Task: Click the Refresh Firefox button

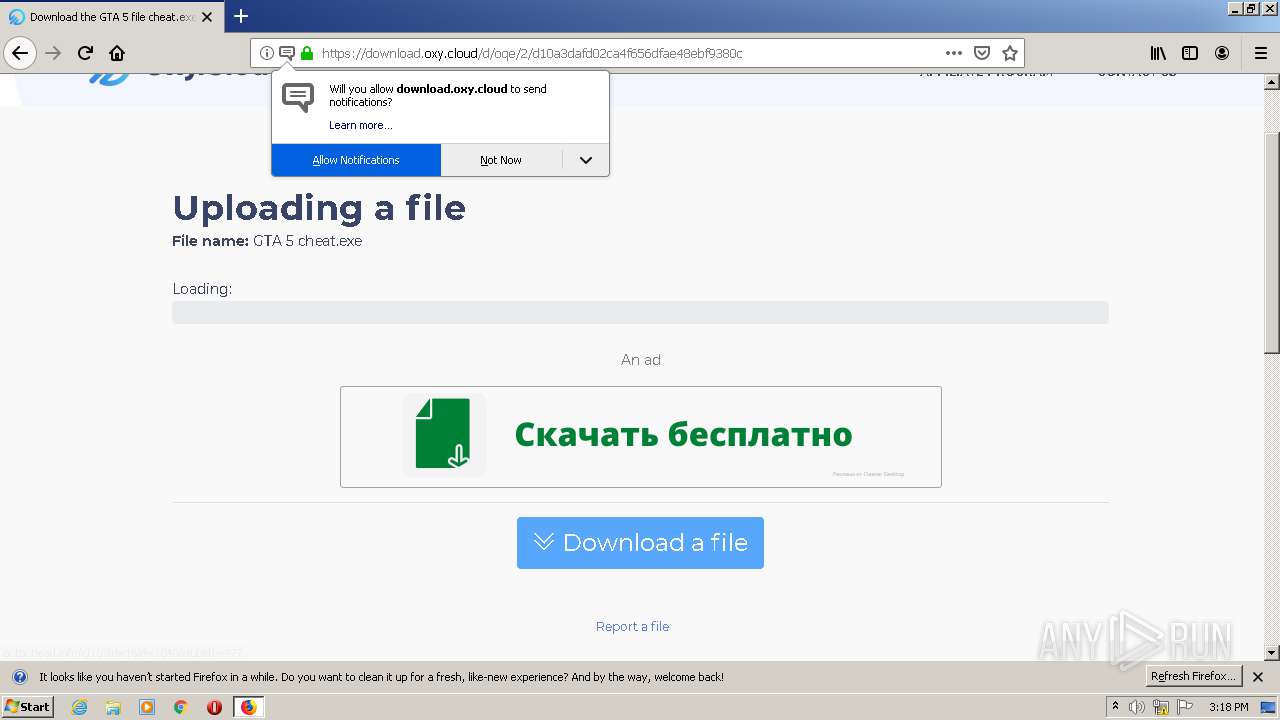Action: tap(1193, 677)
